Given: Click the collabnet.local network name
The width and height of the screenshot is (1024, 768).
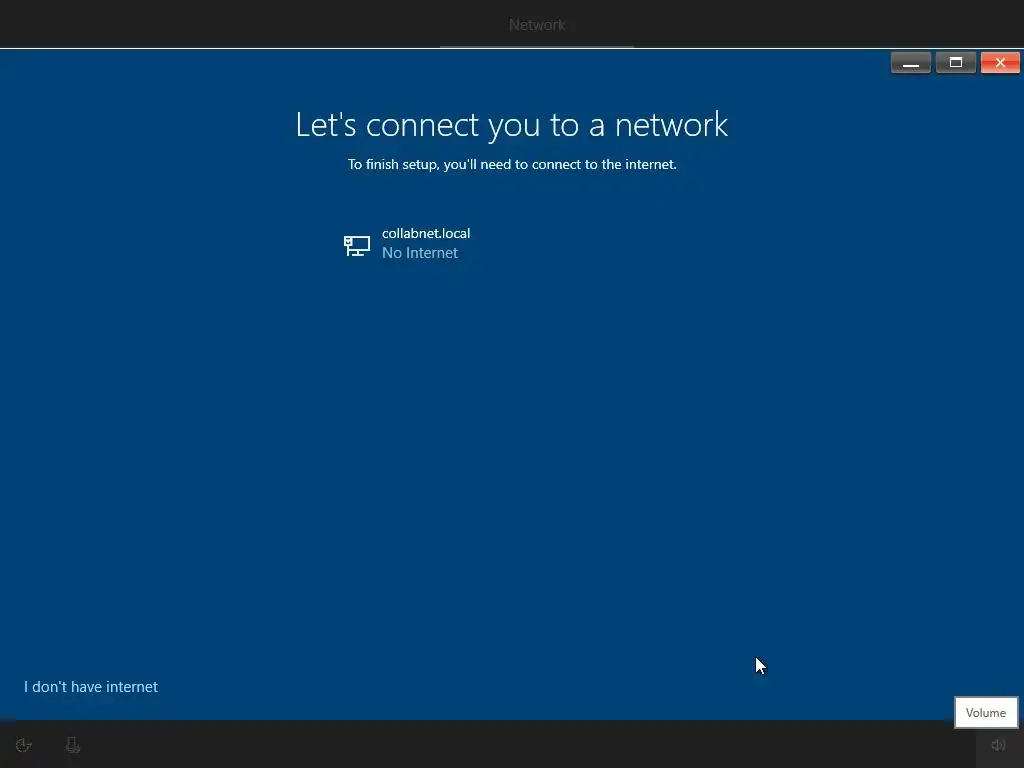Looking at the screenshot, I should [x=426, y=233].
